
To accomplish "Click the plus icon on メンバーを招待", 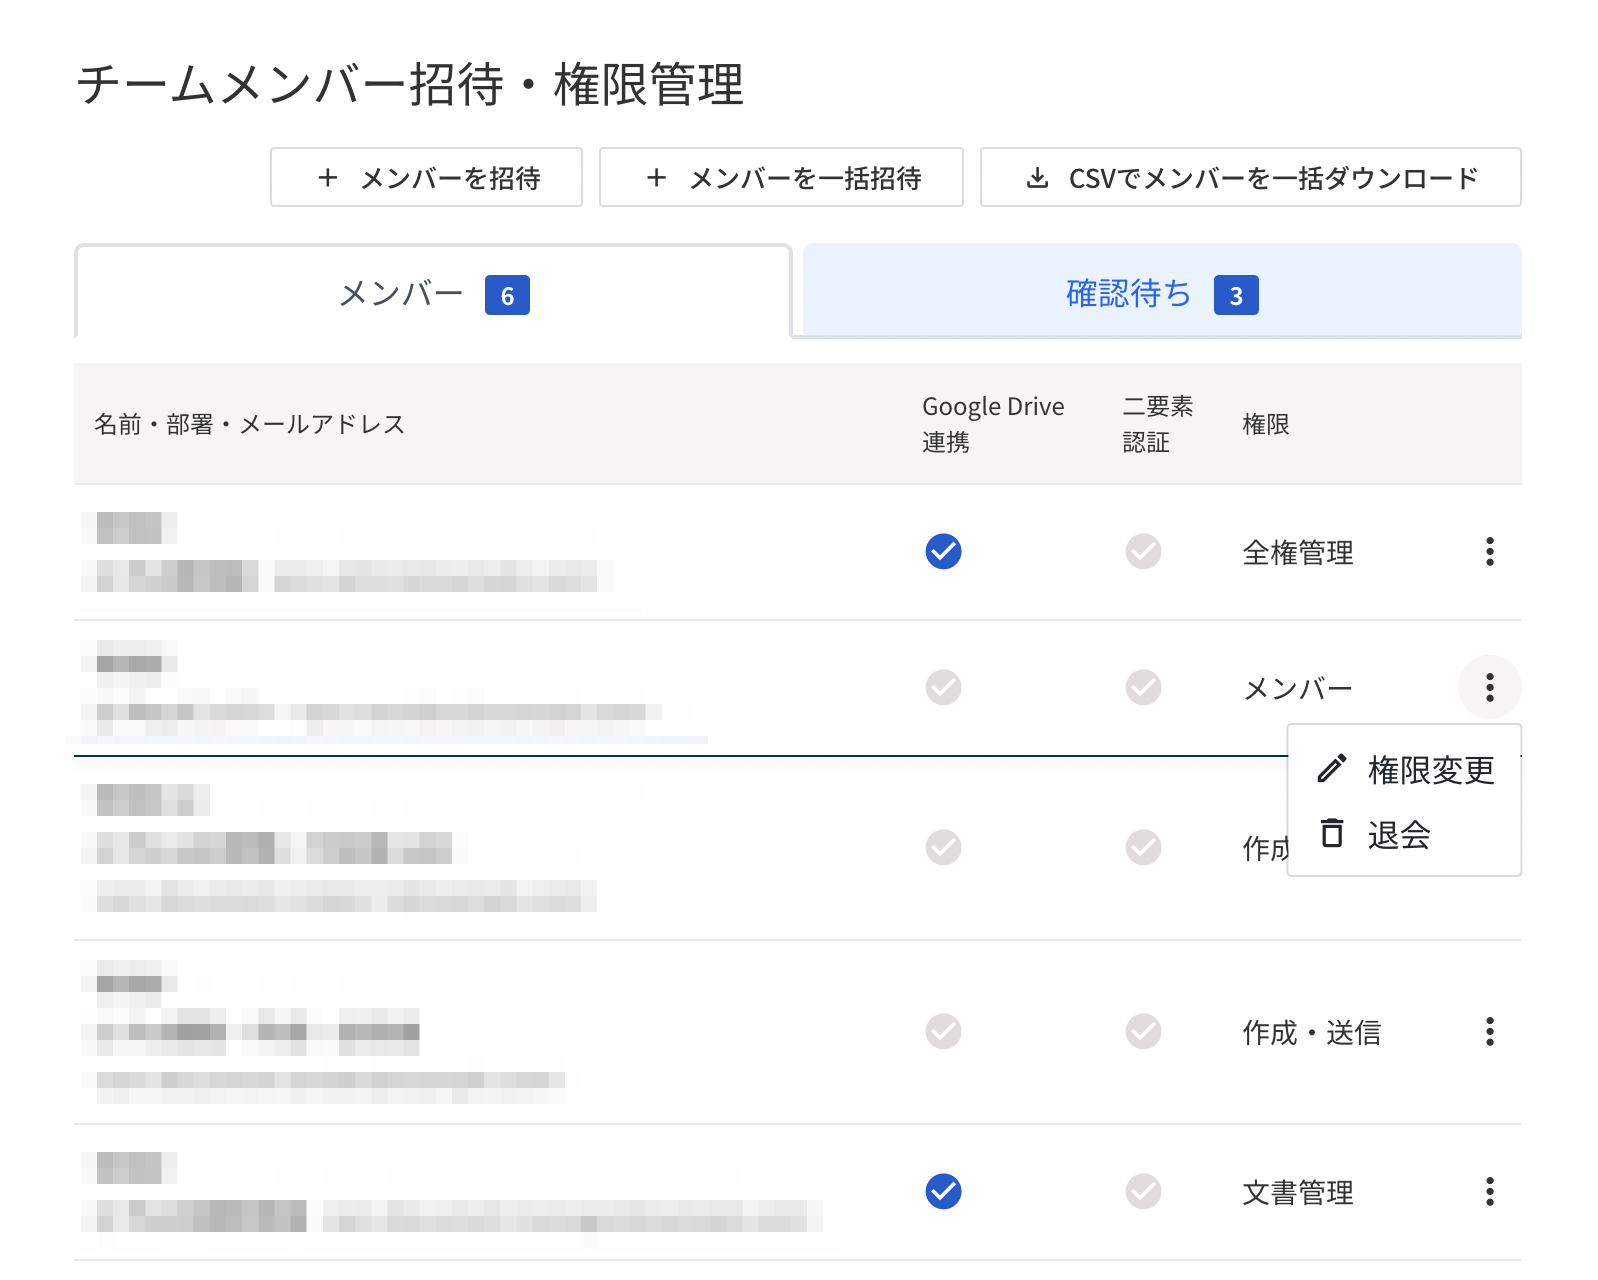I will click(327, 178).
